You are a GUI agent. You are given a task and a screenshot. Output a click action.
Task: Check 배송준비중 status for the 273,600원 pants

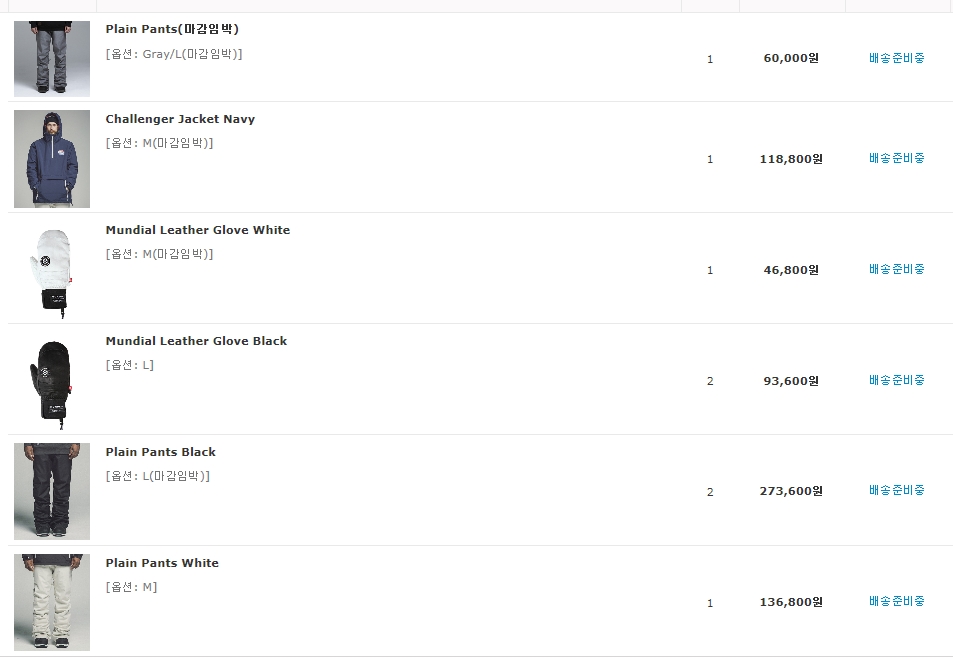[x=896, y=490]
